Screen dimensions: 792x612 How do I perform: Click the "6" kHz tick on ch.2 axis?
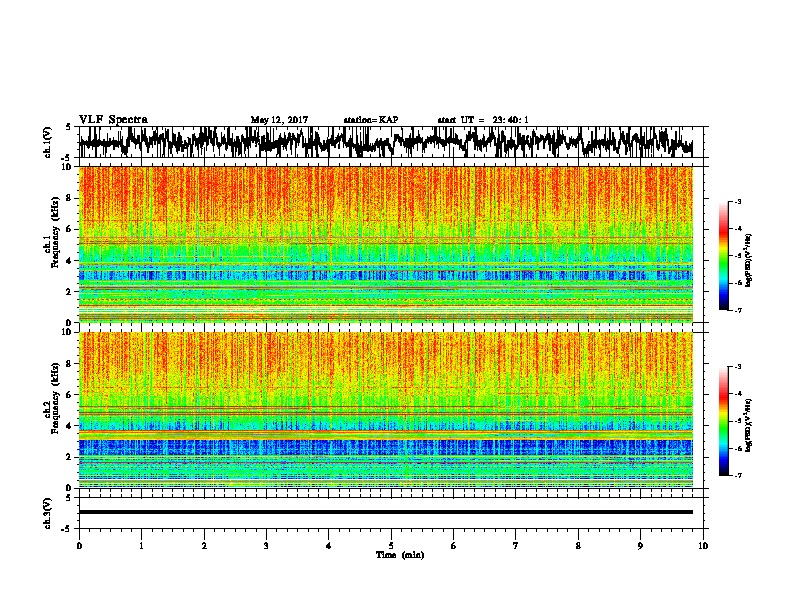click(x=70, y=395)
